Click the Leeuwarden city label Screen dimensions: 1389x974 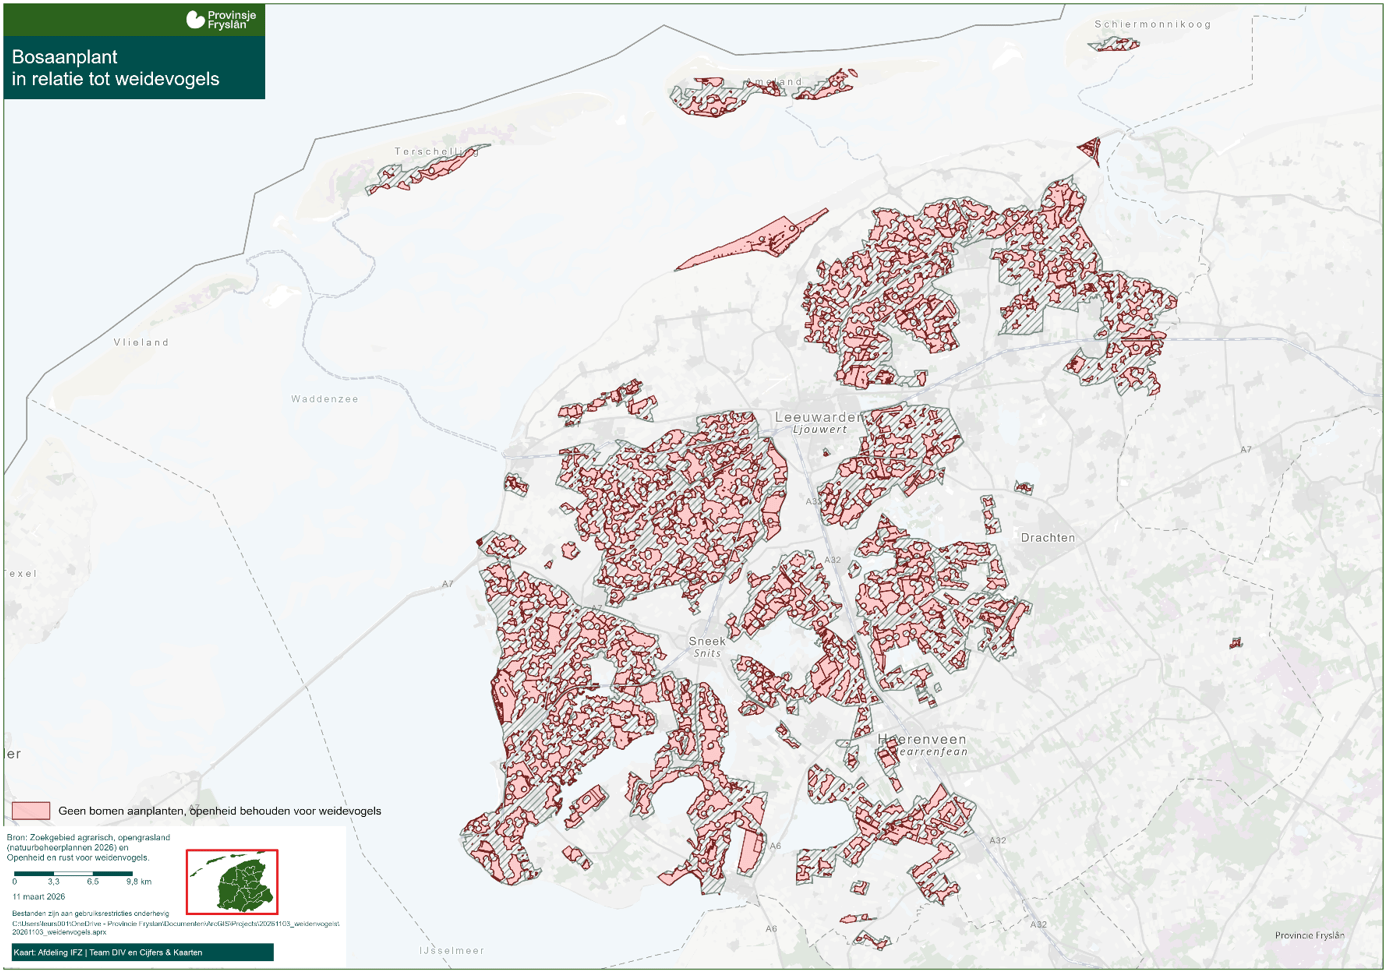coord(818,417)
